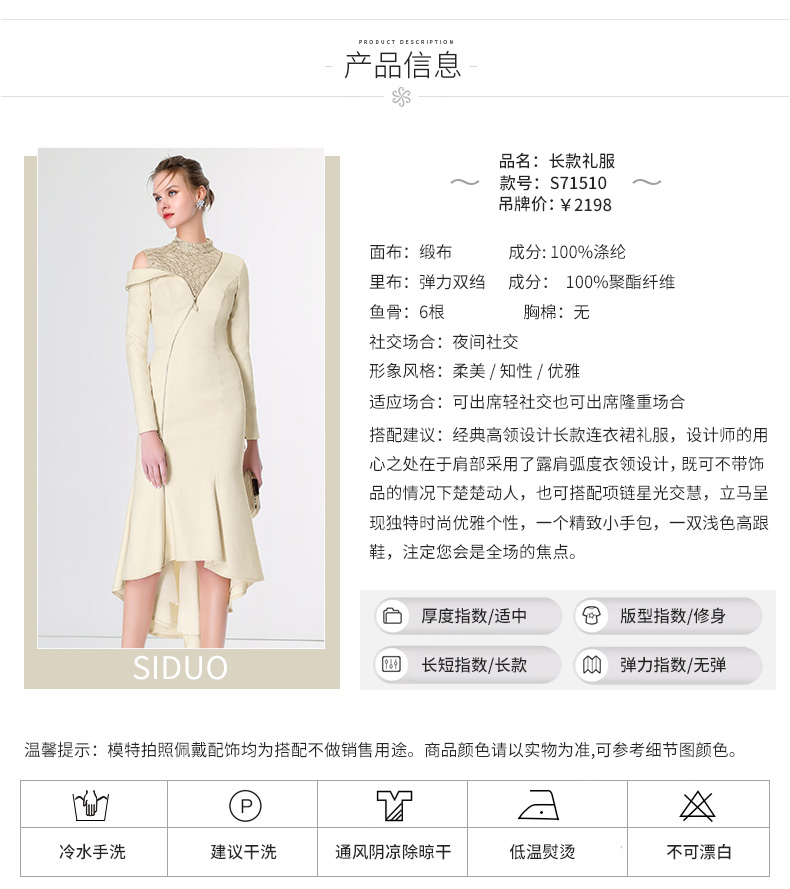Select the 厚度指数/适中 pill
The height and width of the screenshot is (889, 790).
click(x=468, y=616)
